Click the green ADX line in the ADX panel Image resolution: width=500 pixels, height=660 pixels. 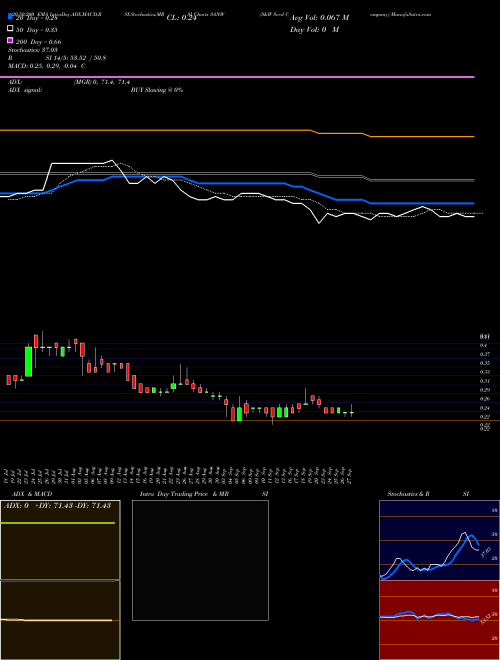coord(57,523)
